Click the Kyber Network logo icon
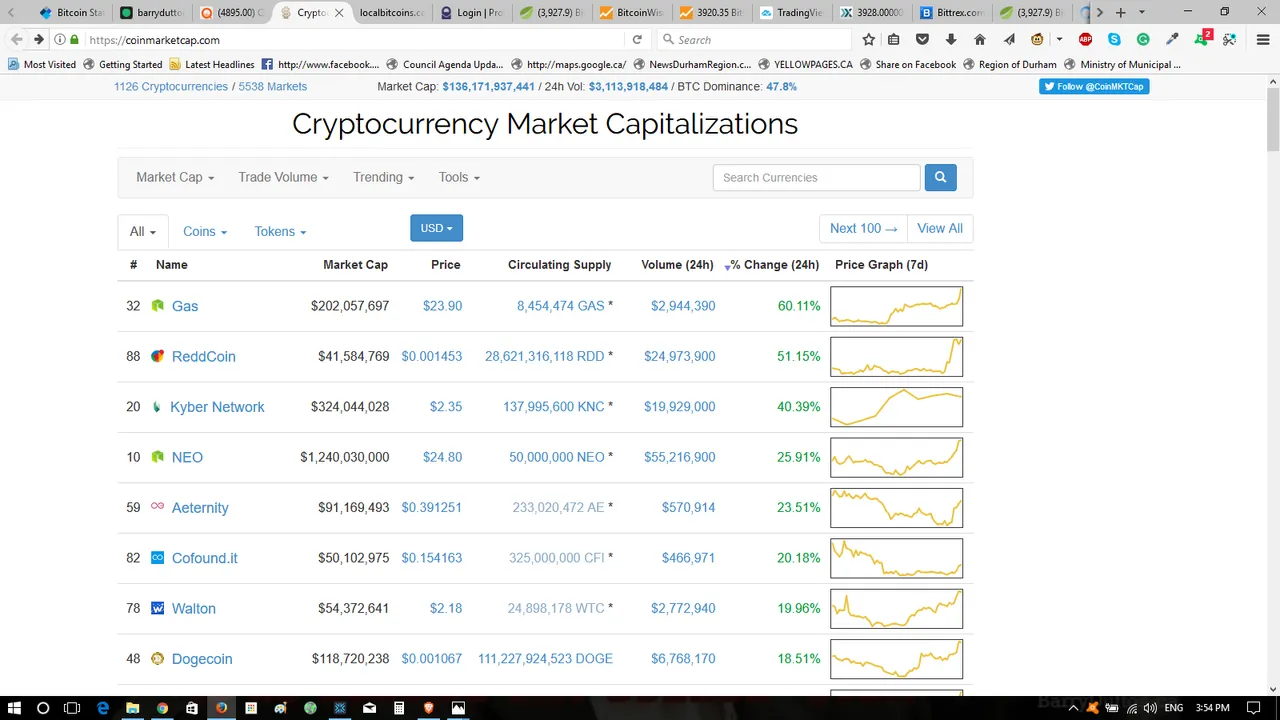The height and width of the screenshot is (720, 1280). point(156,407)
